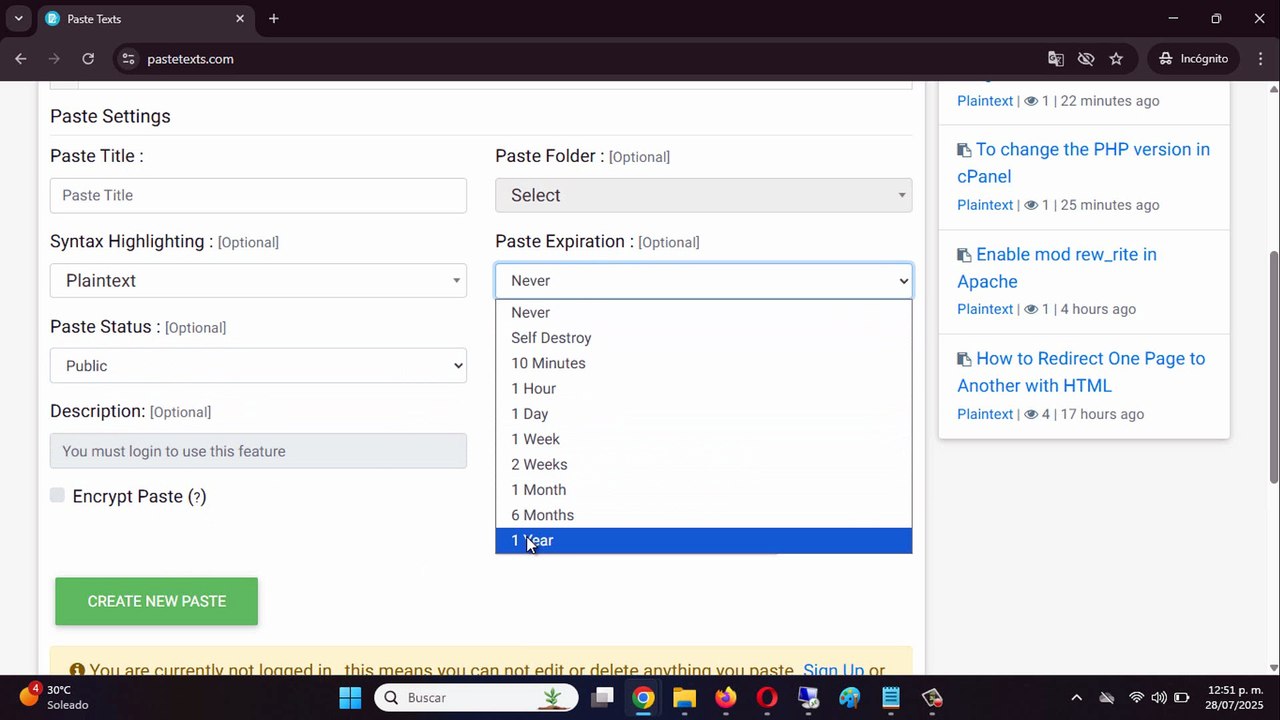Click Plaintext link with 25 minutes ago
The height and width of the screenshot is (720, 1280).
(x=985, y=205)
